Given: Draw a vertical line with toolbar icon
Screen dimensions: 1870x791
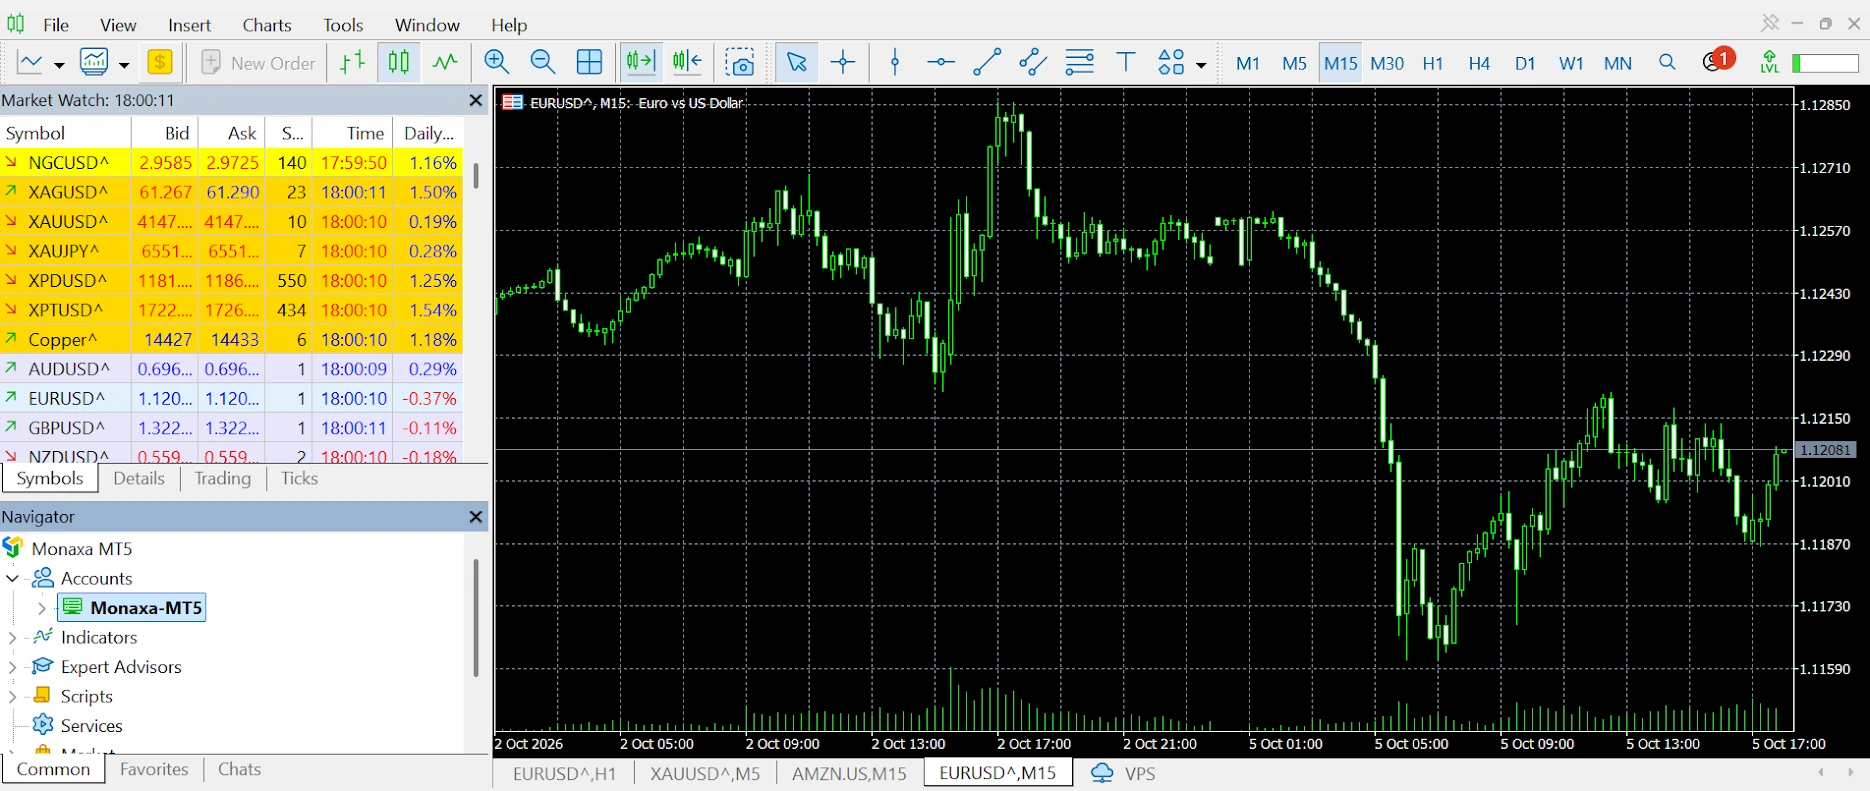Looking at the screenshot, I should click(x=895, y=62).
